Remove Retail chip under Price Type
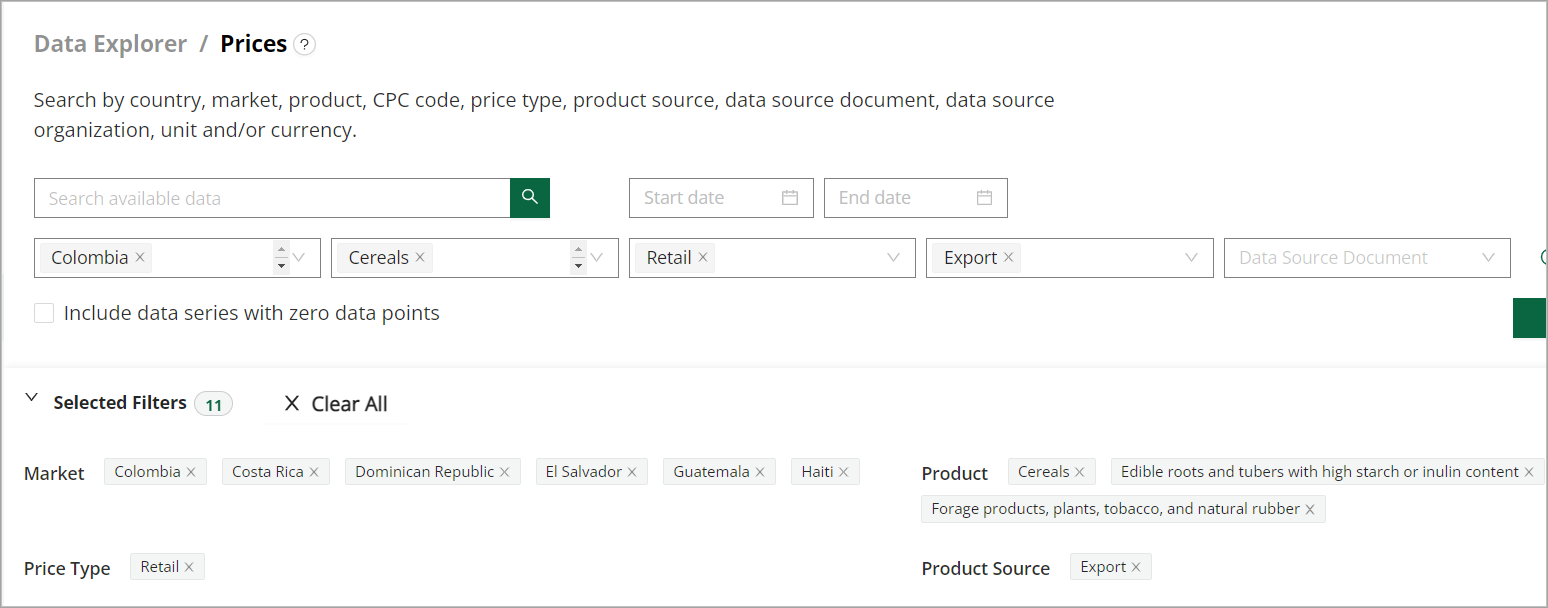1548x608 pixels. coord(189,567)
